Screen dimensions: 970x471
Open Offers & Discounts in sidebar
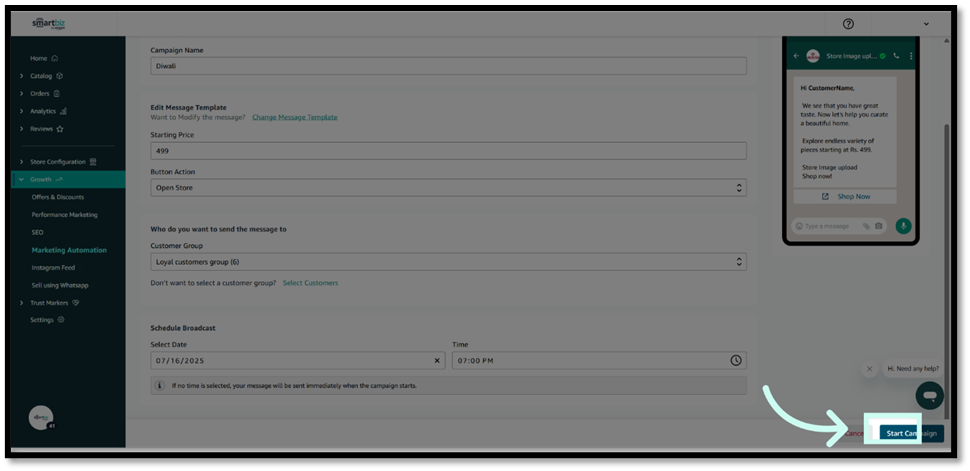point(58,197)
